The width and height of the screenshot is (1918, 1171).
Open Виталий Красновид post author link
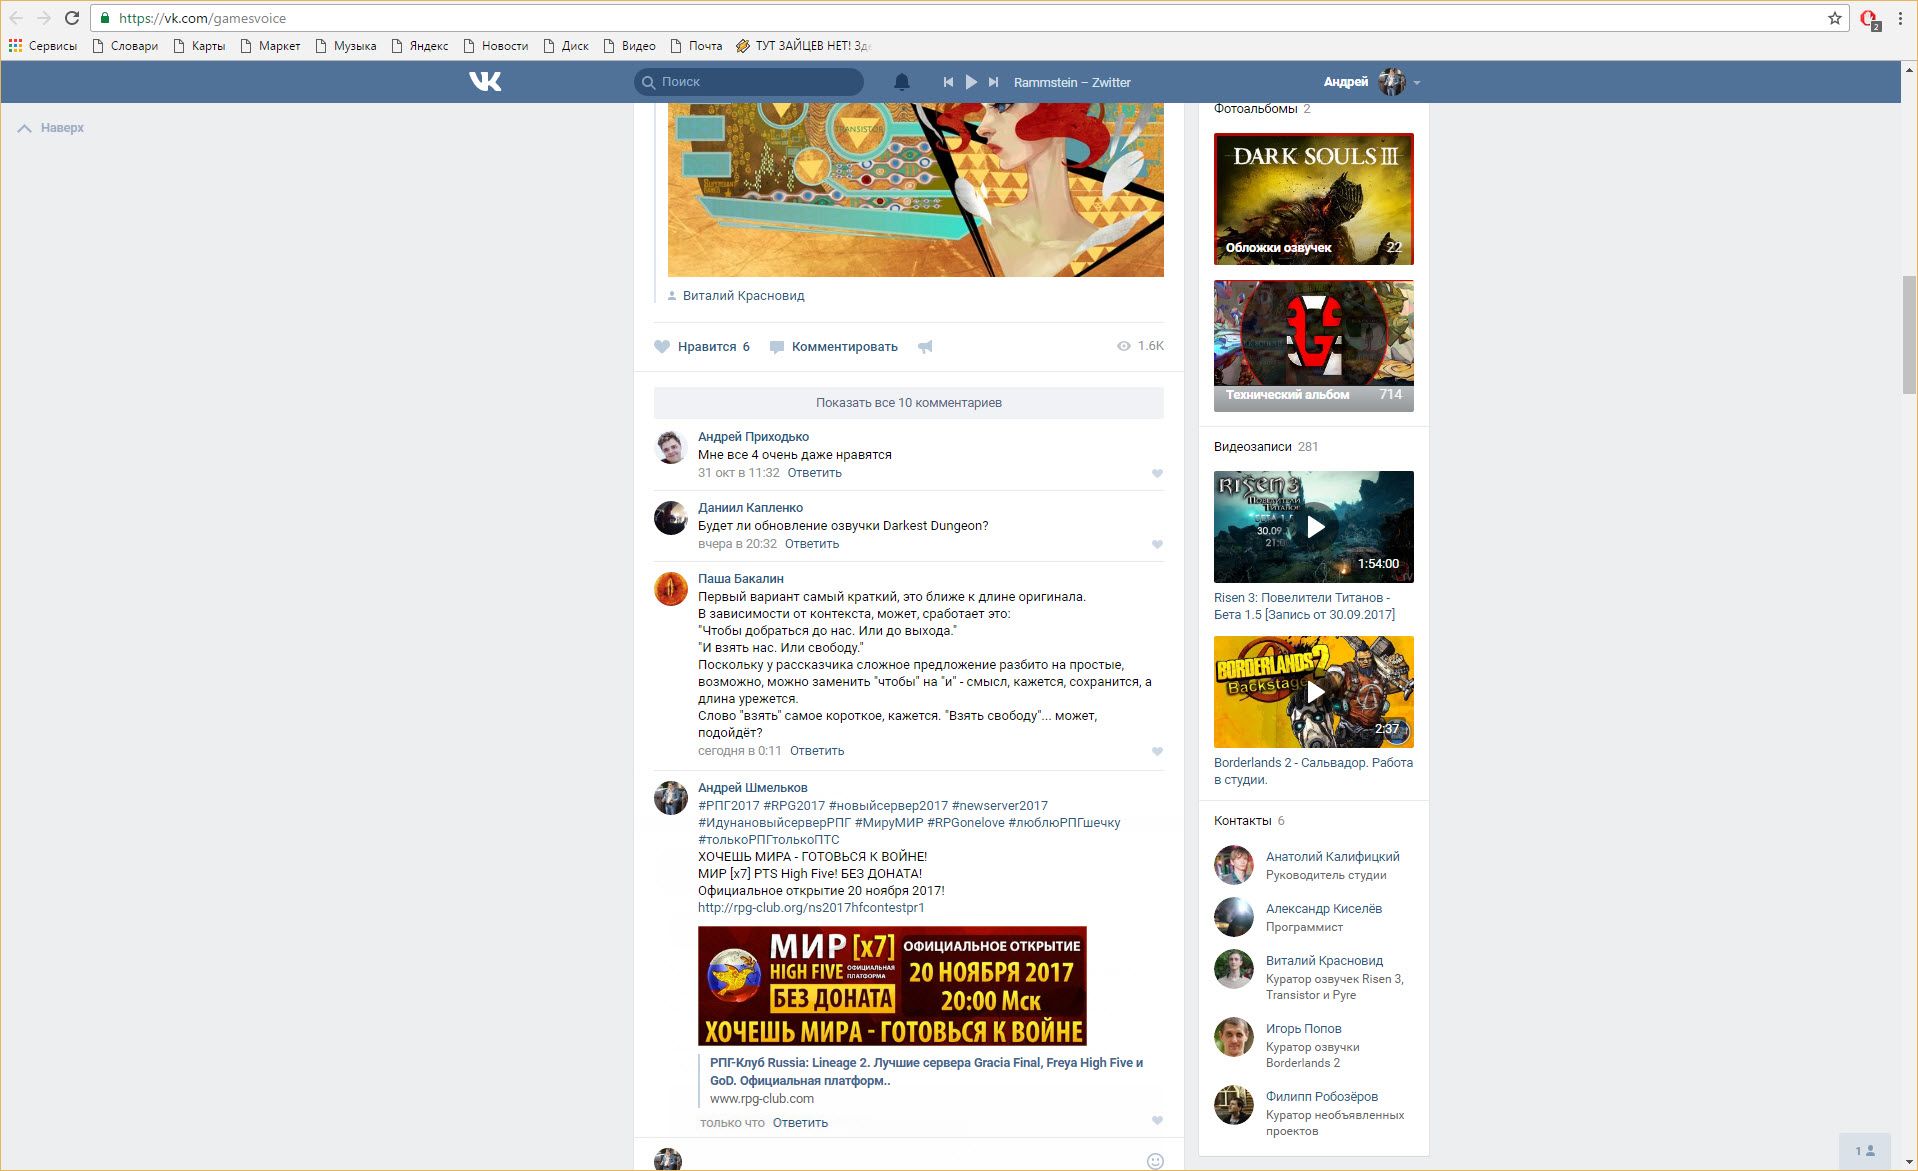click(x=743, y=296)
